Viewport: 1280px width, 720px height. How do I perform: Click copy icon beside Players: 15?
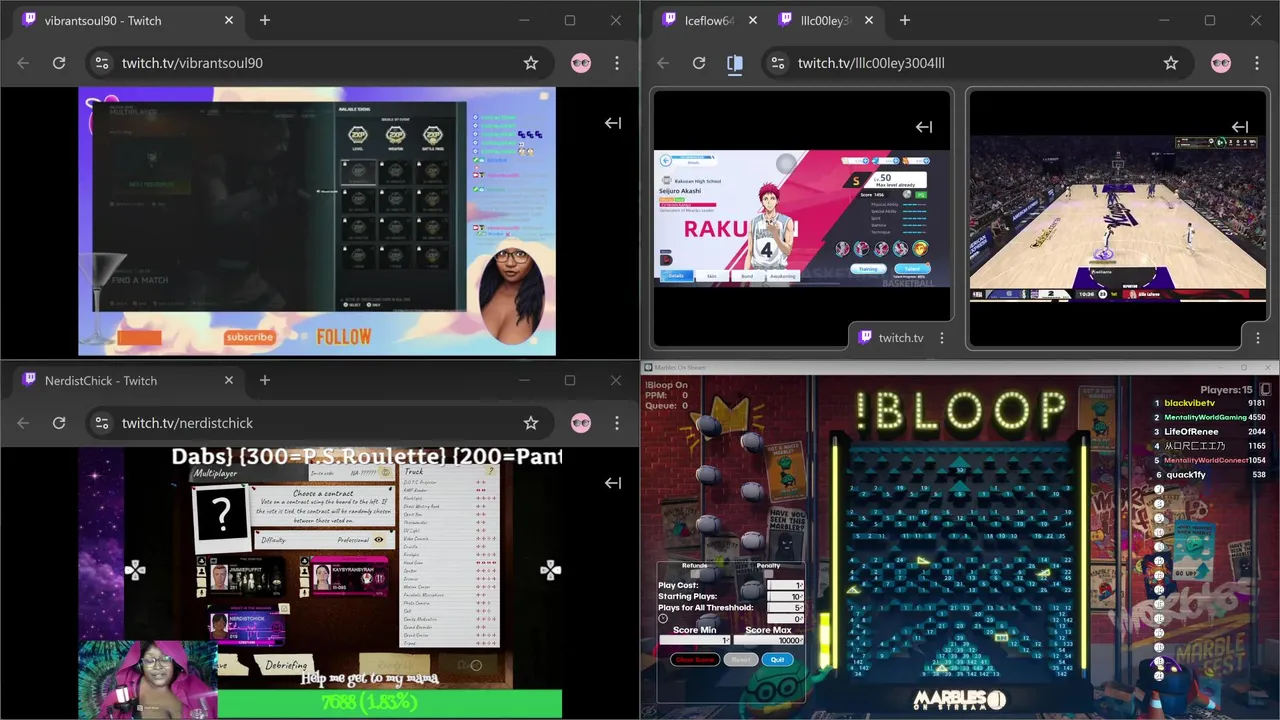pos(1265,389)
